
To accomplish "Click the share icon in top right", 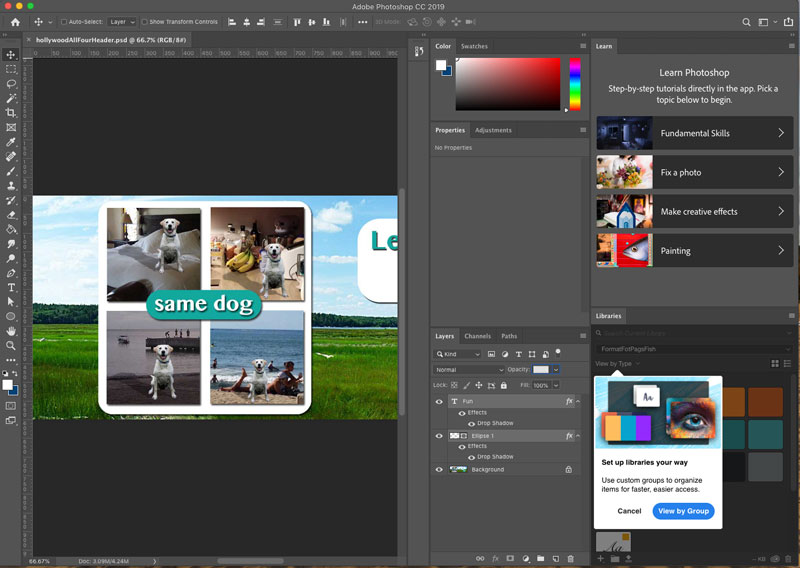I will click(788, 22).
